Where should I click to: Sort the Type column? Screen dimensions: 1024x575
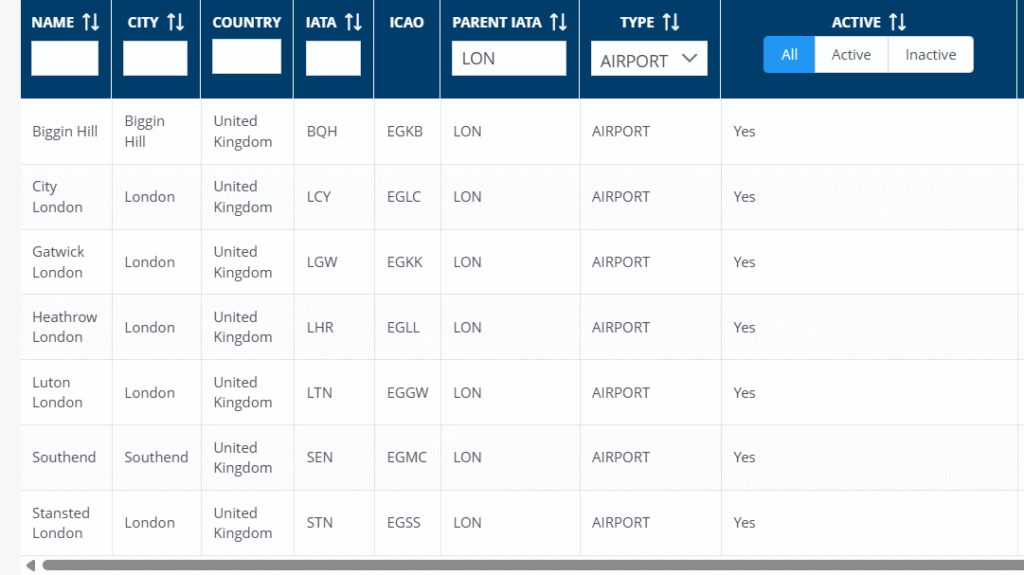click(670, 22)
